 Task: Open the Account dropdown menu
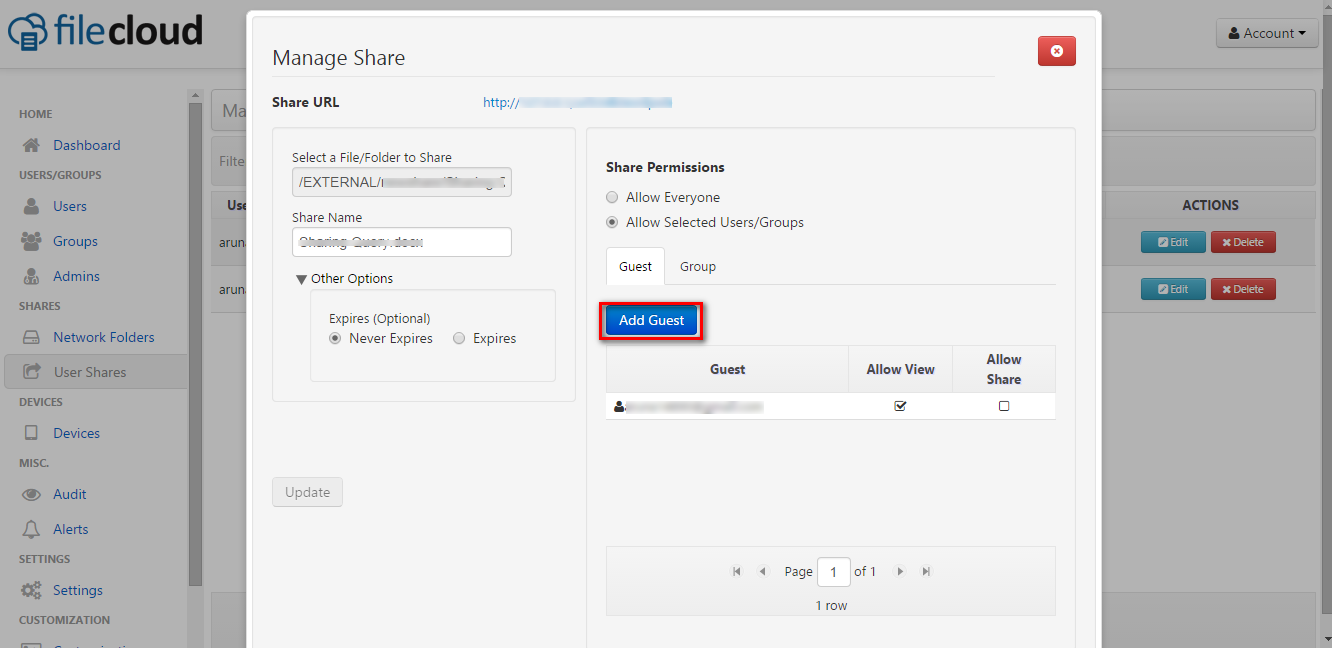point(1267,33)
